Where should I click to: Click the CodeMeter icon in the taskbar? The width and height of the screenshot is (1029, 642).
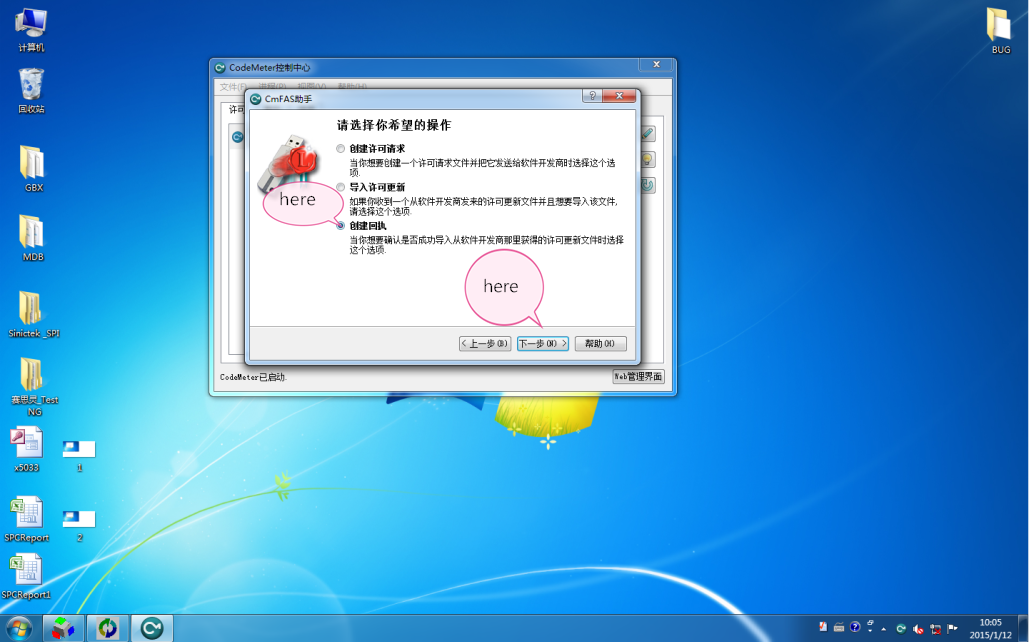click(152, 628)
